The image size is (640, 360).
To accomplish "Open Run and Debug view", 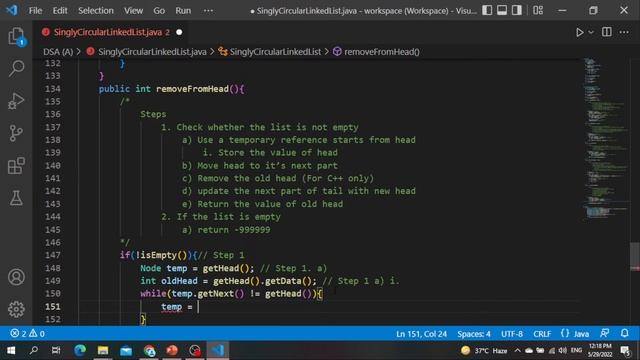I will click(x=16, y=101).
